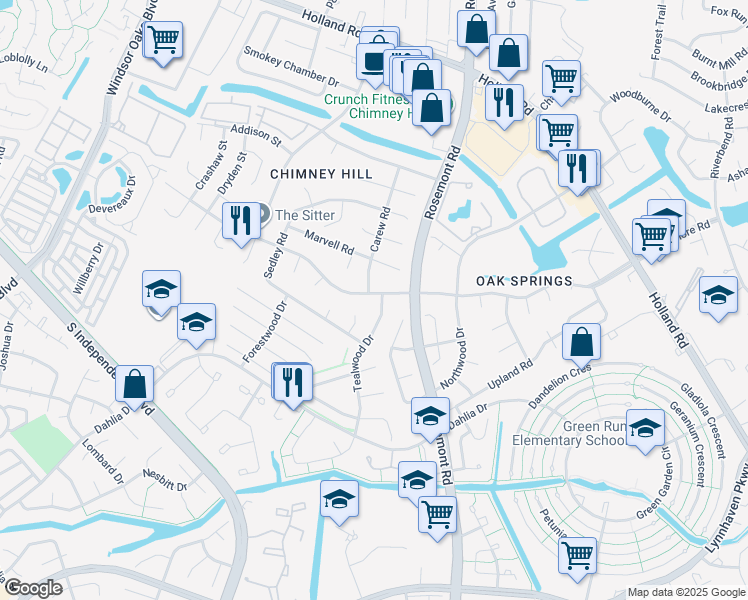Select the Tealwood Dr street label
The image size is (748, 600).
(x=364, y=364)
